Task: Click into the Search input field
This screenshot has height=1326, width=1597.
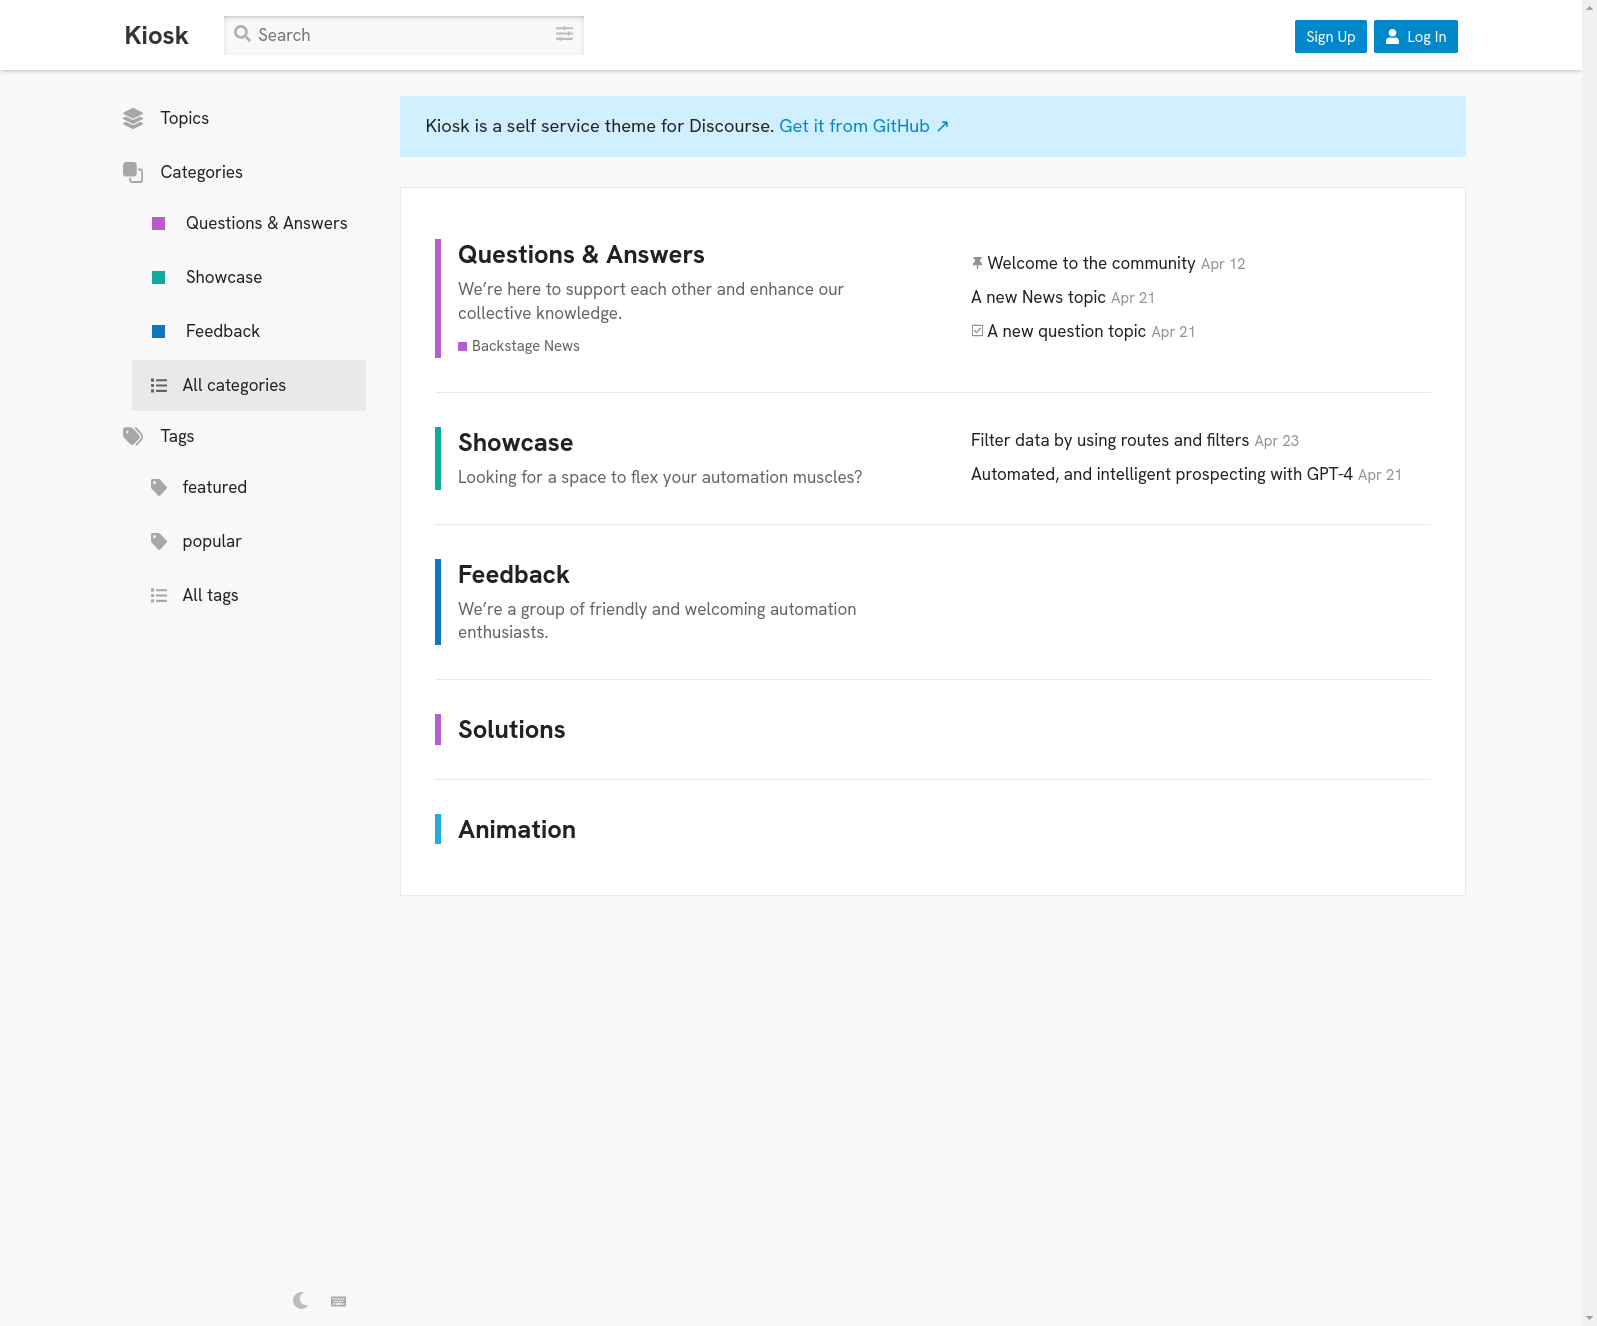Action: tap(400, 35)
